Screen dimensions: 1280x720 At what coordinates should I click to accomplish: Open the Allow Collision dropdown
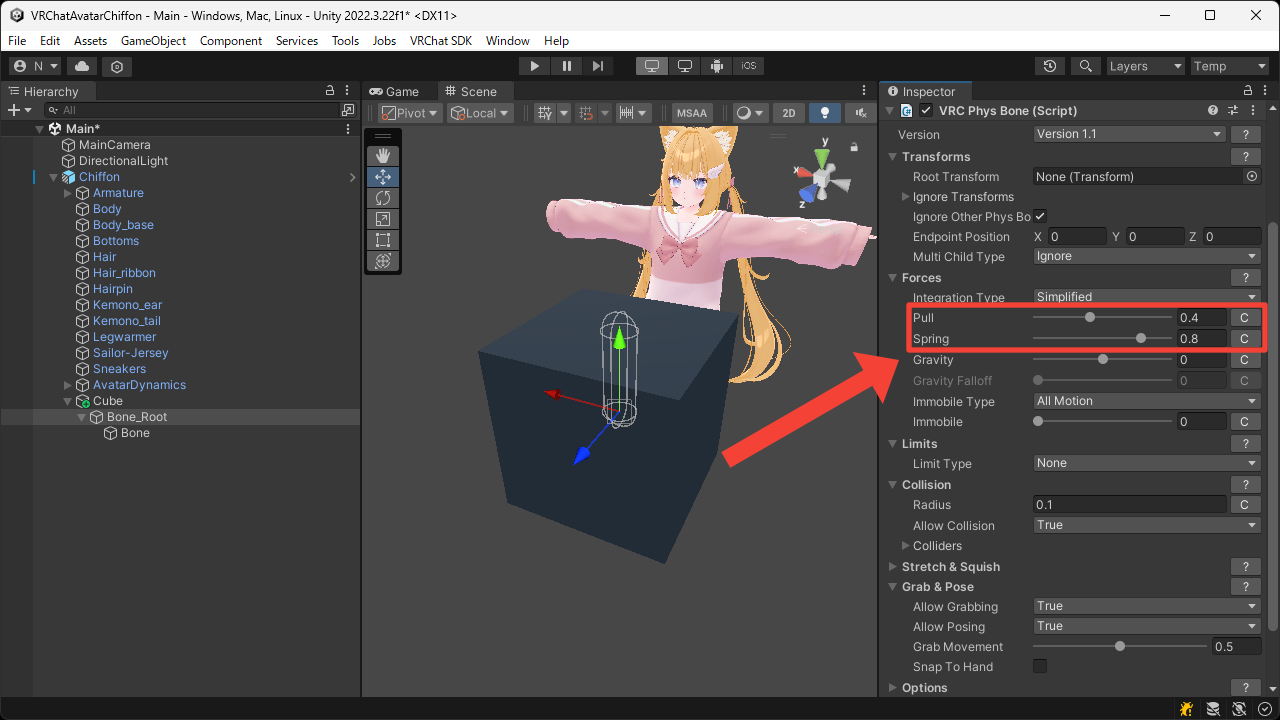point(1147,525)
